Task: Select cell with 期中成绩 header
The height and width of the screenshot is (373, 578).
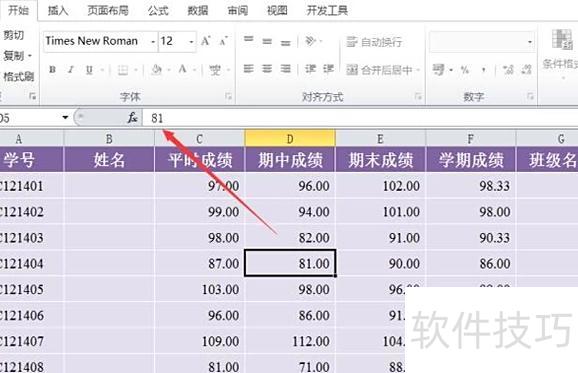Action: [x=290, y=160]
